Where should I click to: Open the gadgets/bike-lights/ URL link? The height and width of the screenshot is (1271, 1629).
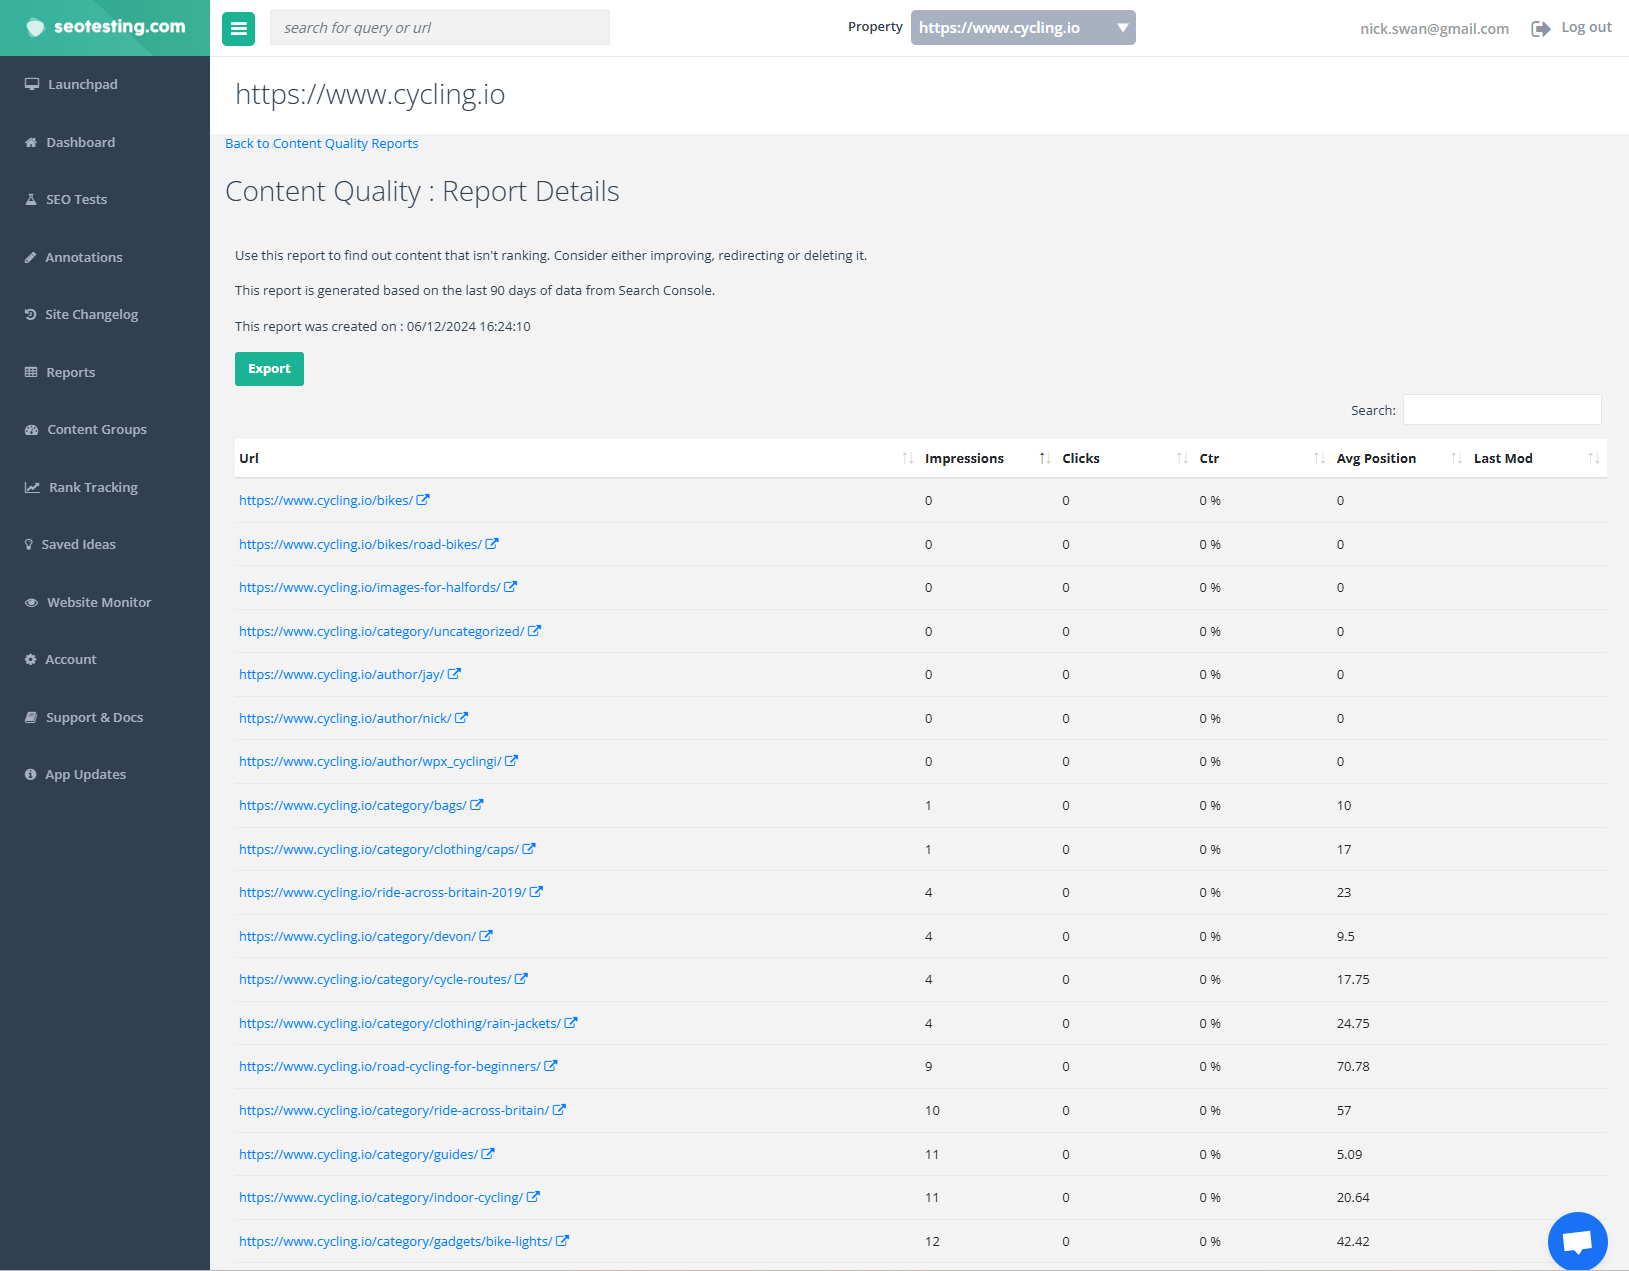pos(395,1241)
